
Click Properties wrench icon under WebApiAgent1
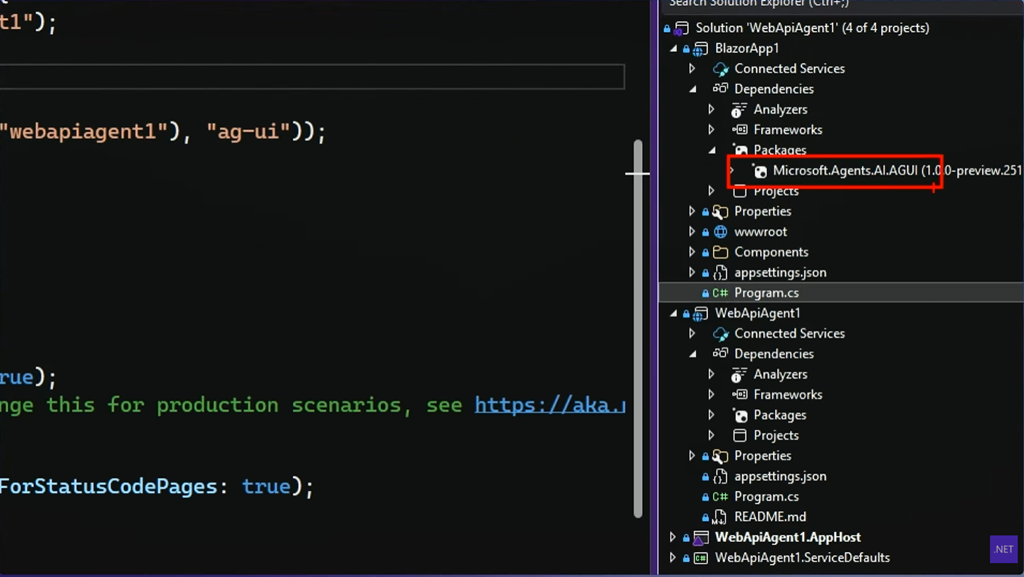[x=720, y=456]
